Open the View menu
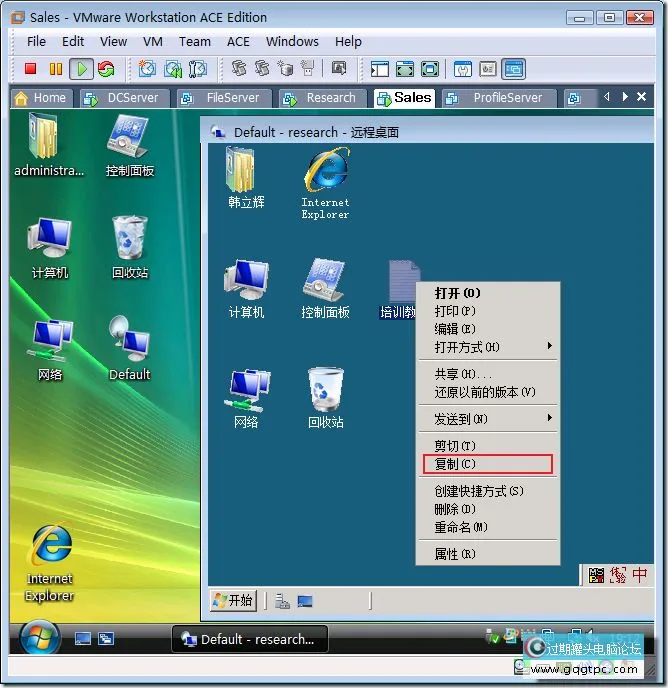Screen dimensions: 668x688 [113, 42]
